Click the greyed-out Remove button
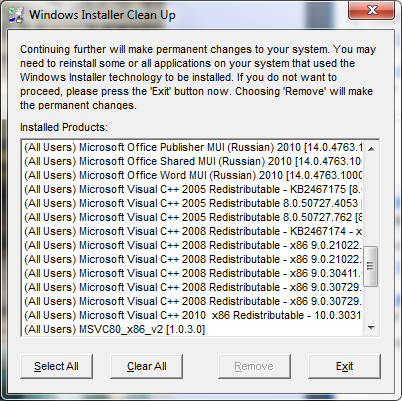Screen dimensions: 402x401 click(x=254, y=366)
